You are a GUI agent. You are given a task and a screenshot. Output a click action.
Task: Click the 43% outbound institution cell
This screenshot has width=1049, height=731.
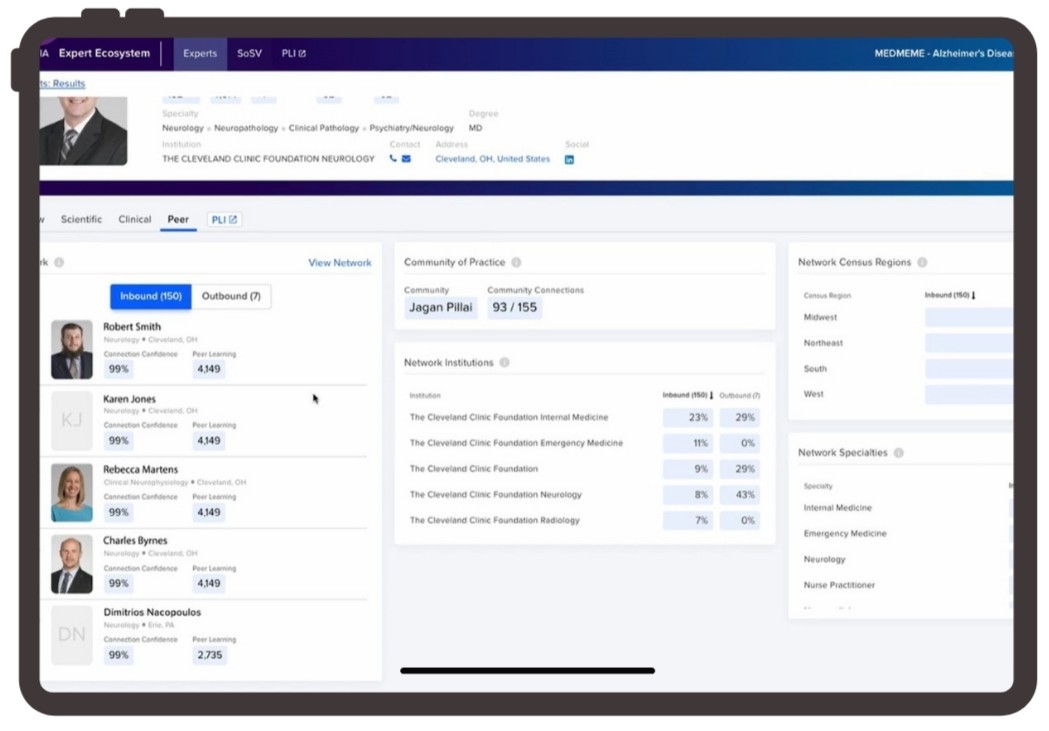point(740,495)
